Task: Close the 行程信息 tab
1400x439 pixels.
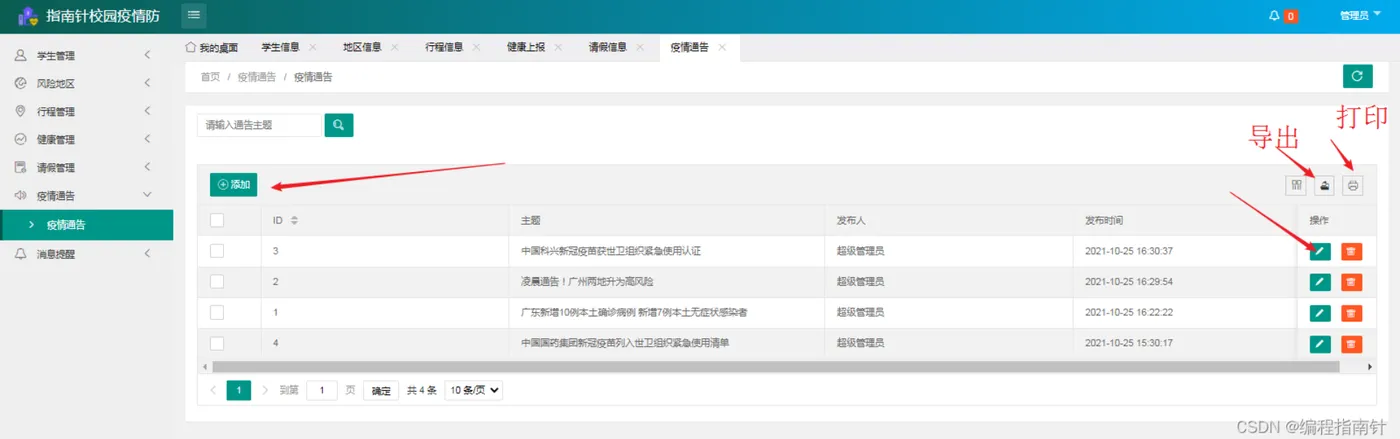Action: click(x=477, y=47)
